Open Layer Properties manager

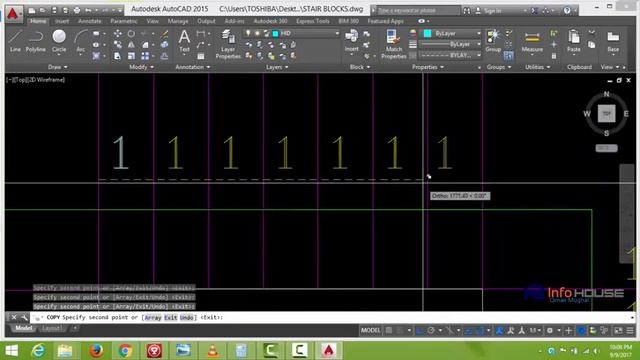228,44
